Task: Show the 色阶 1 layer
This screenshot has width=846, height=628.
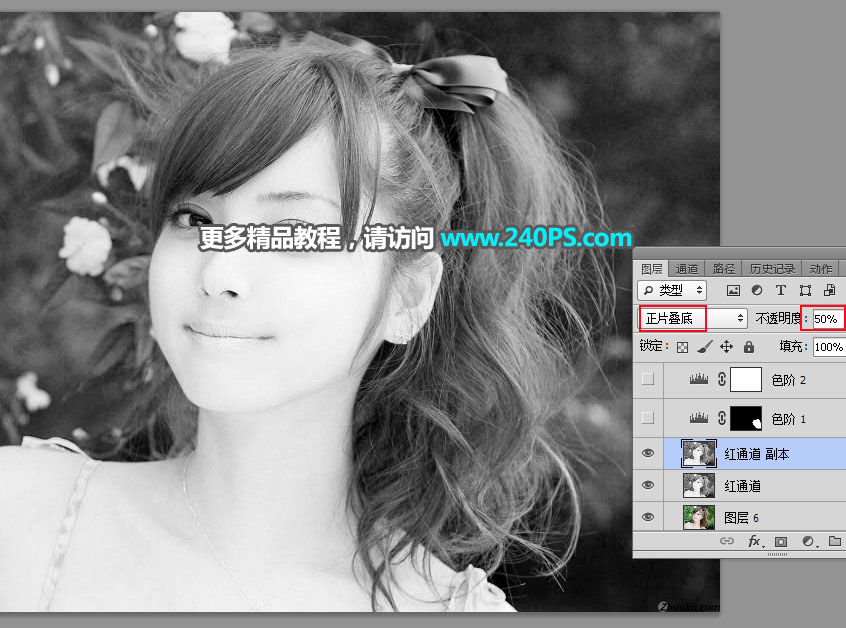Action: (648, 418)
